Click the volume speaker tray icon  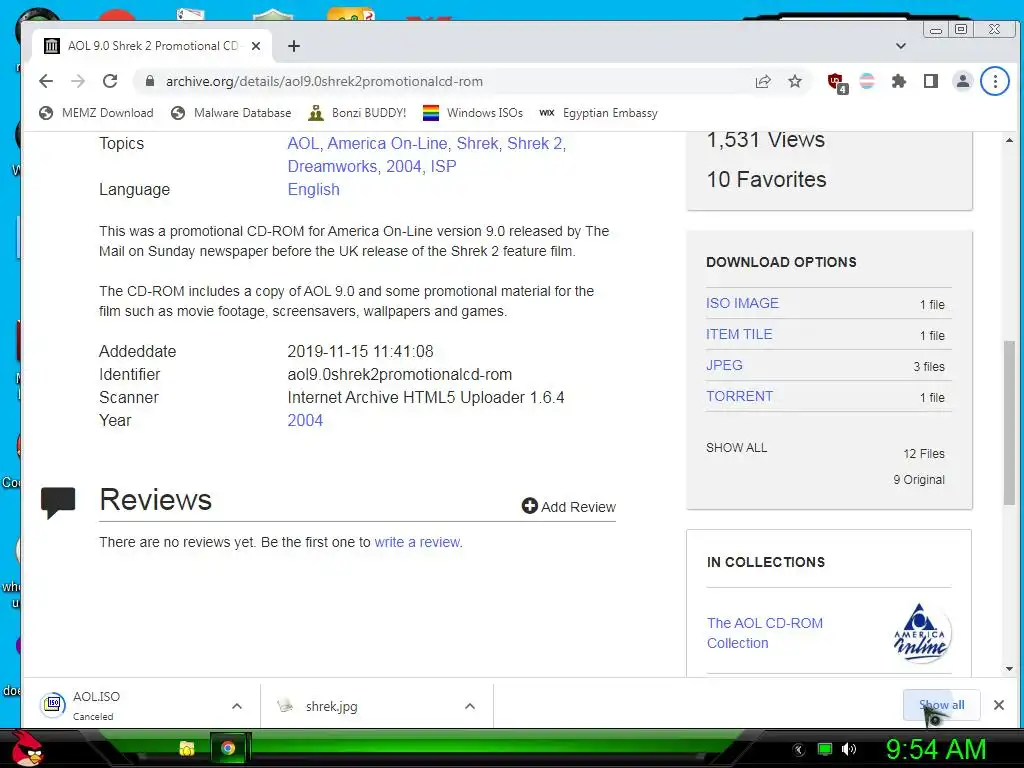[848, 749]
